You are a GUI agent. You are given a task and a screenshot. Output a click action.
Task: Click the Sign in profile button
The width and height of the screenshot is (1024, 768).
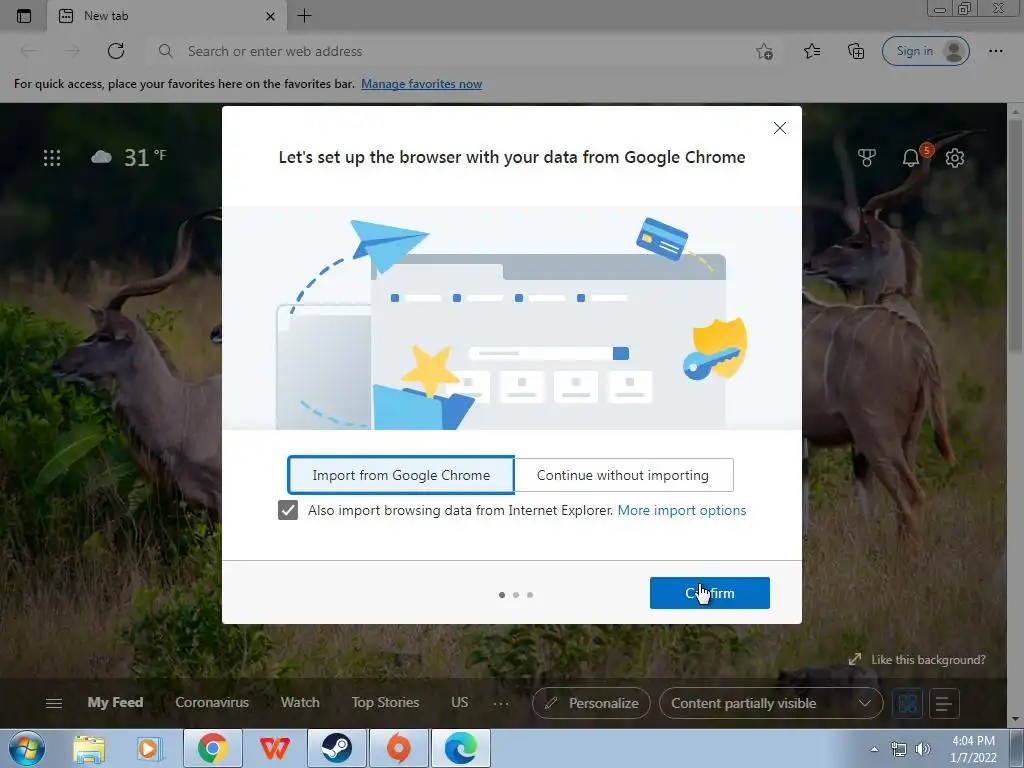925,51
